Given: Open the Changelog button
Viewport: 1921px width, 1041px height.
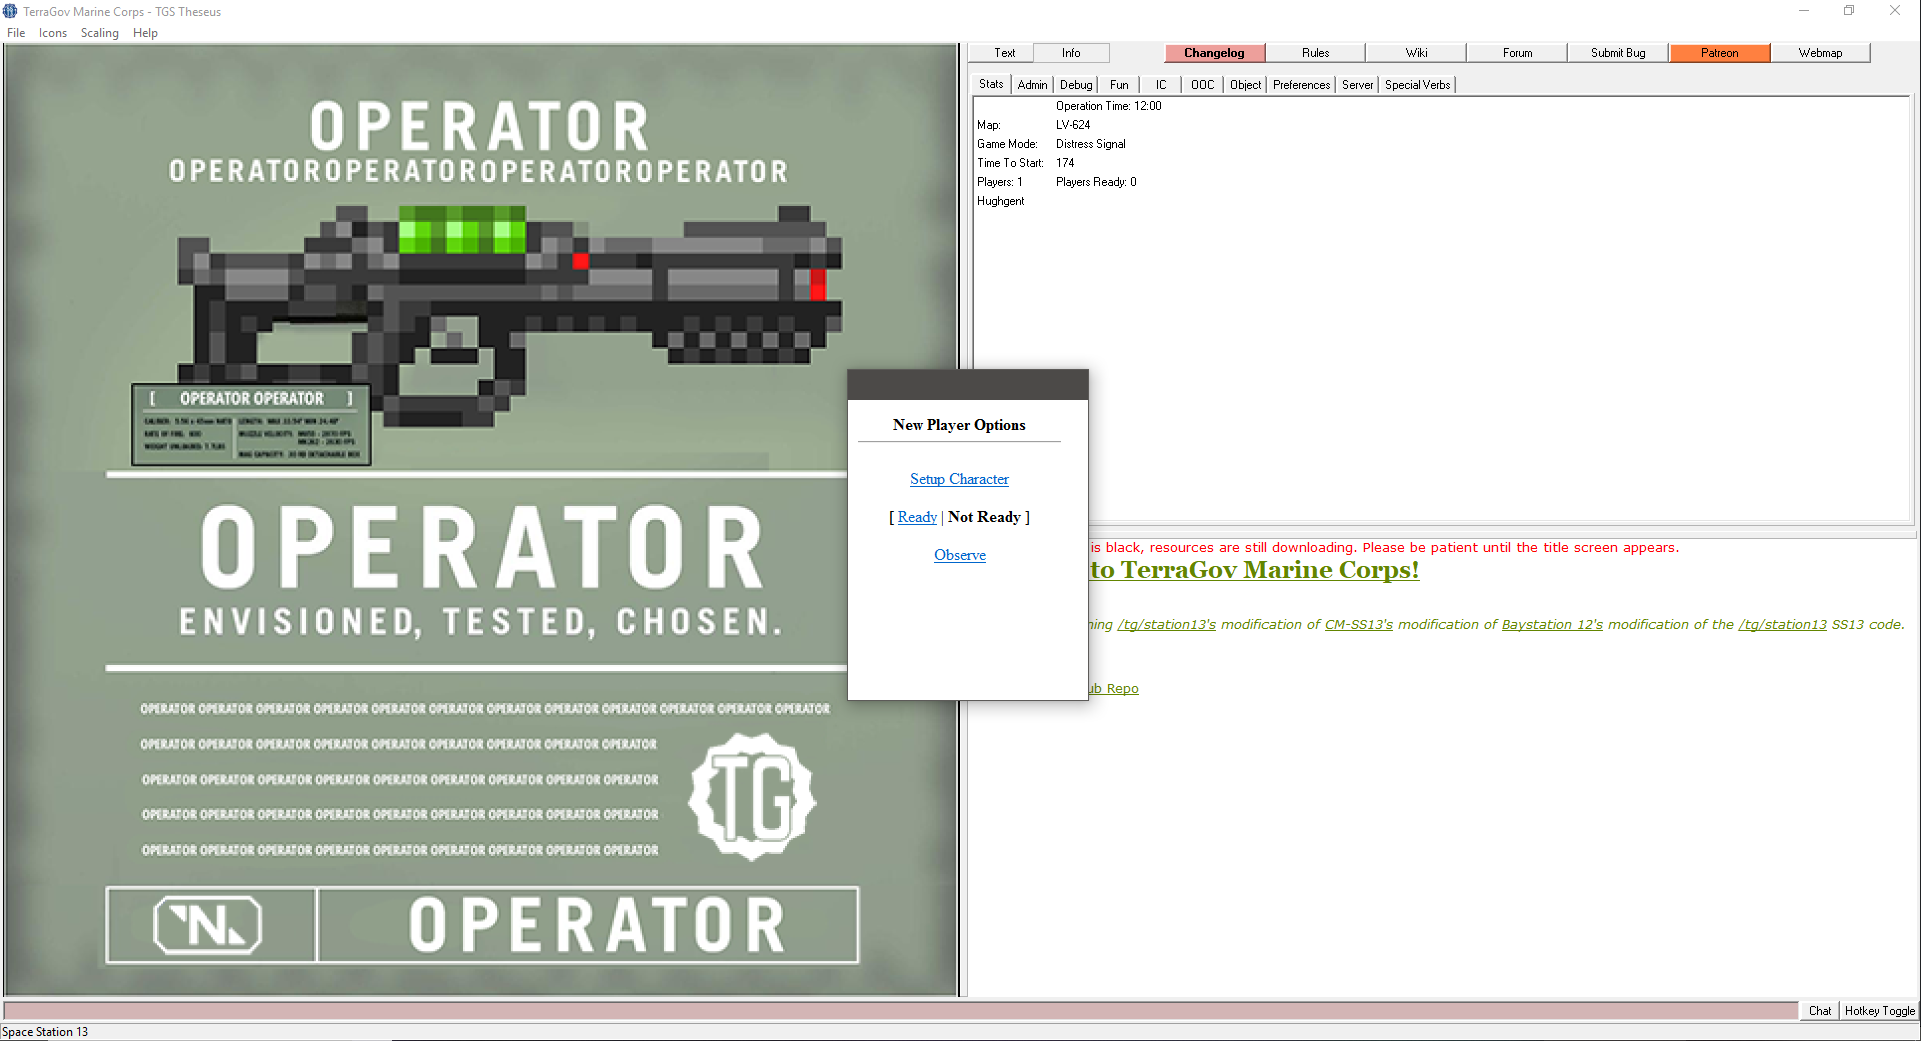Looking at the screenshot, I should (x=1214, y=53).
